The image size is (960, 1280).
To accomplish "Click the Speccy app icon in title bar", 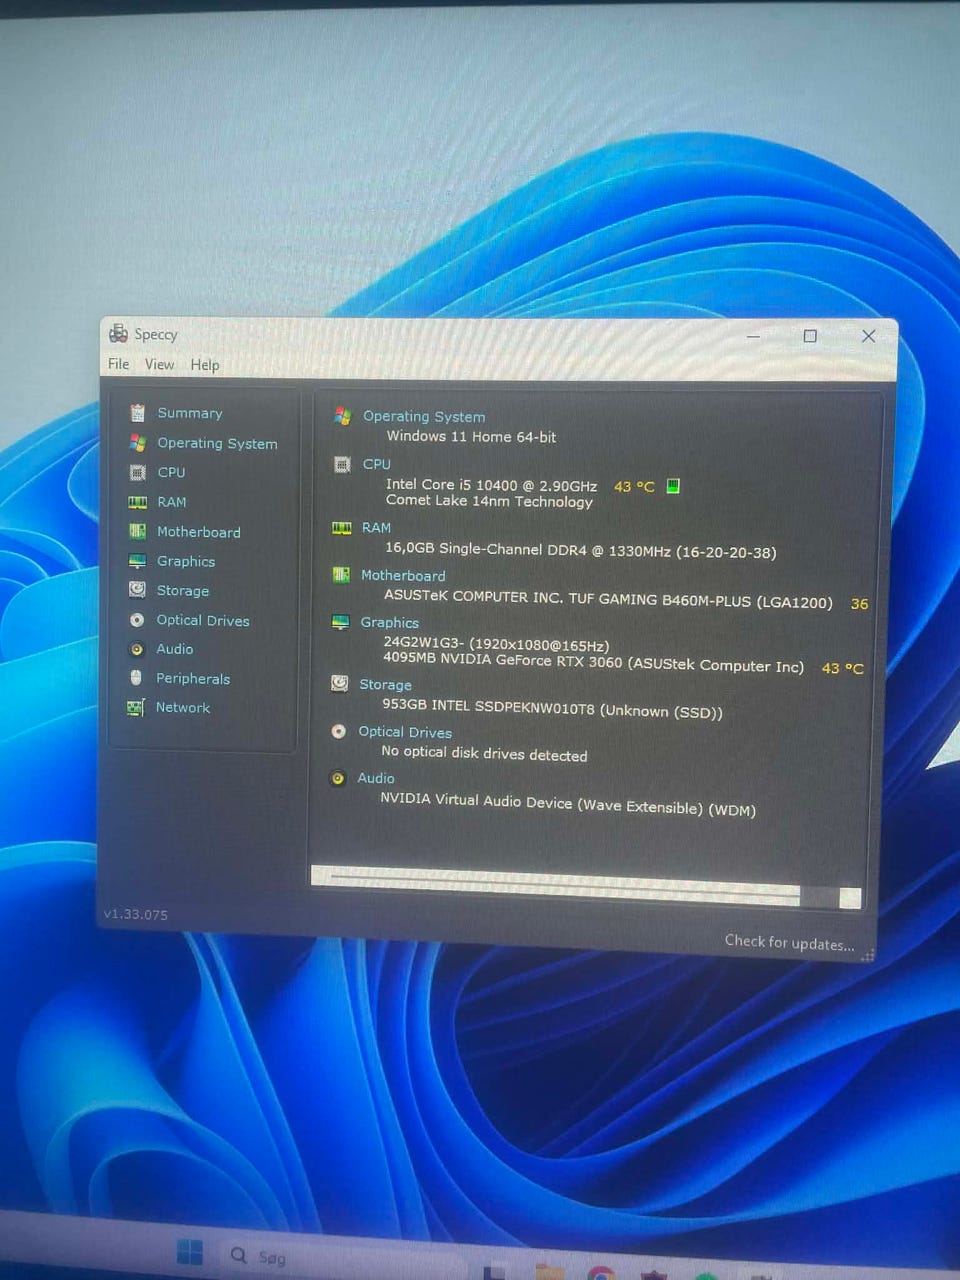I will click(x=119, y=333).
